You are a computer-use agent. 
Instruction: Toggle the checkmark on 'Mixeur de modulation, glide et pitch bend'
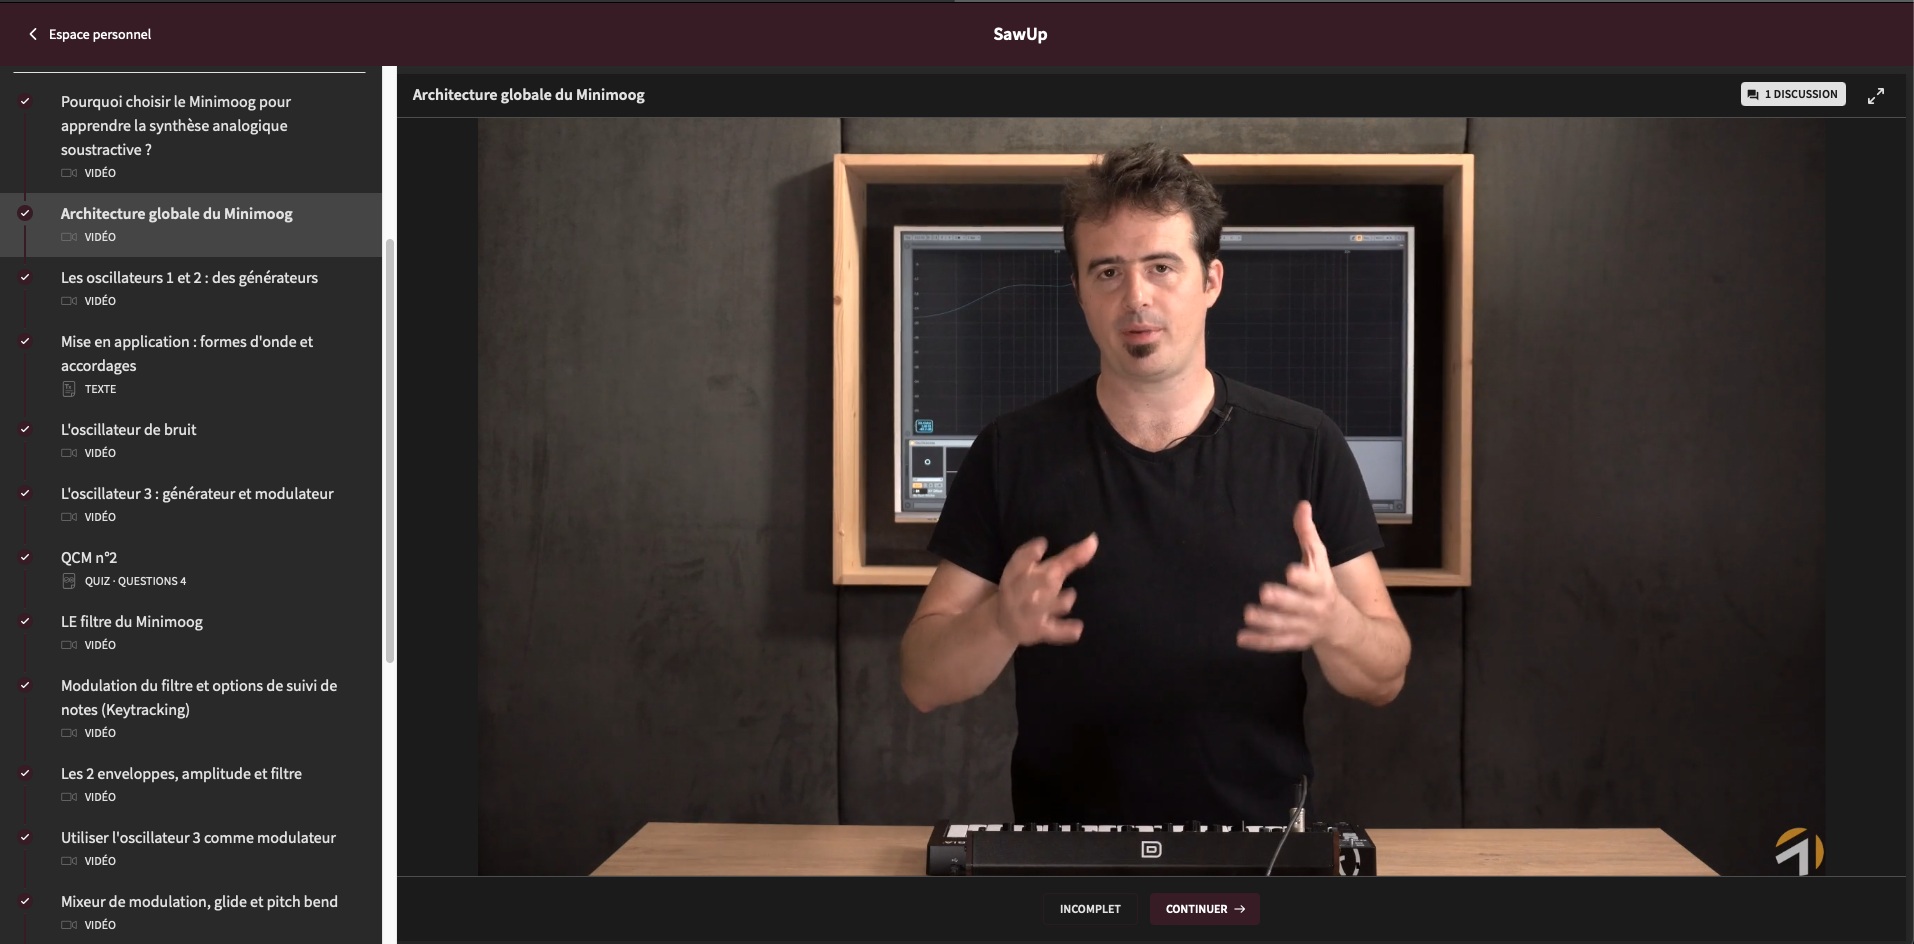pyautogui.click(x=25, y=901)
